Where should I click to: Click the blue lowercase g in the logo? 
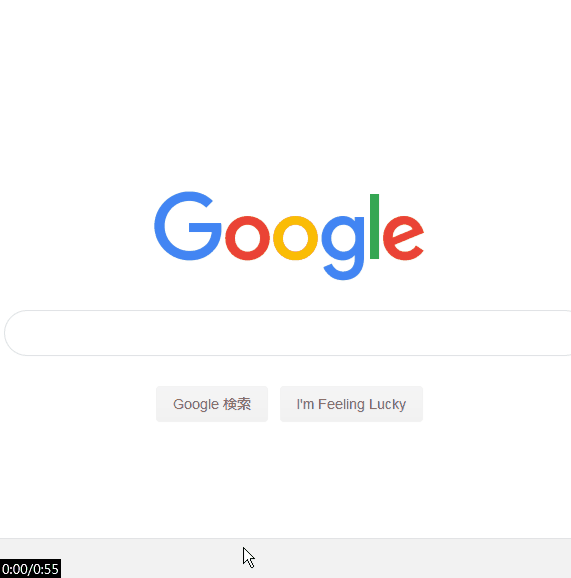[x=343, y=248]
